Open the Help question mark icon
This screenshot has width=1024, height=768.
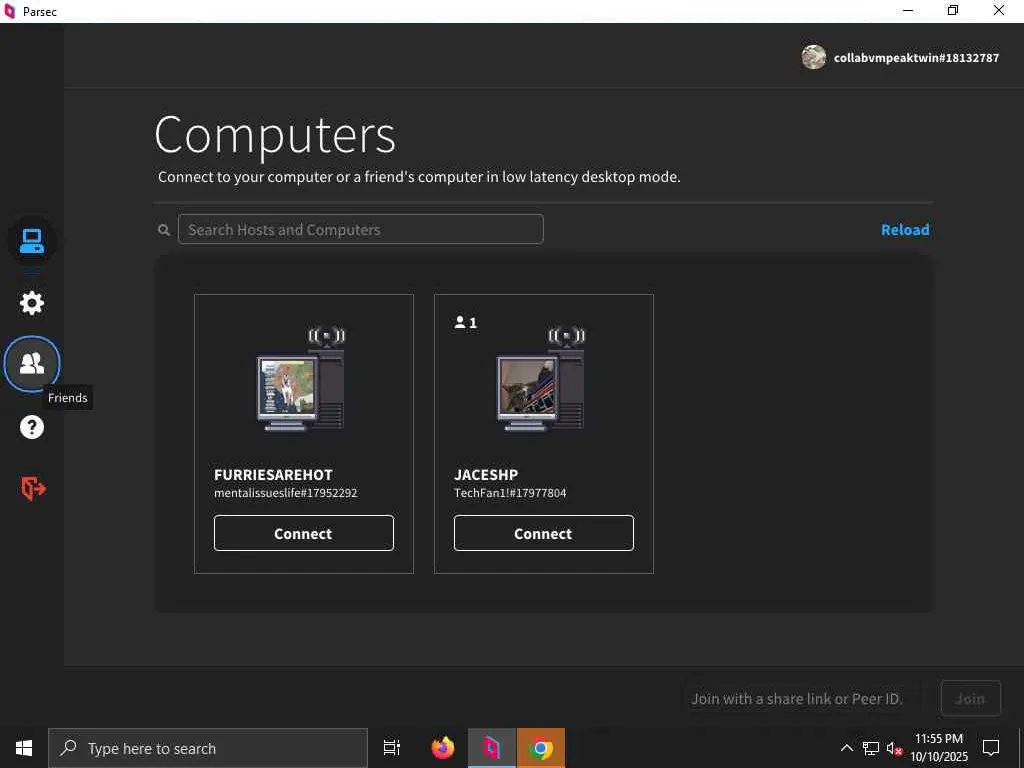[x=31, y=426]
